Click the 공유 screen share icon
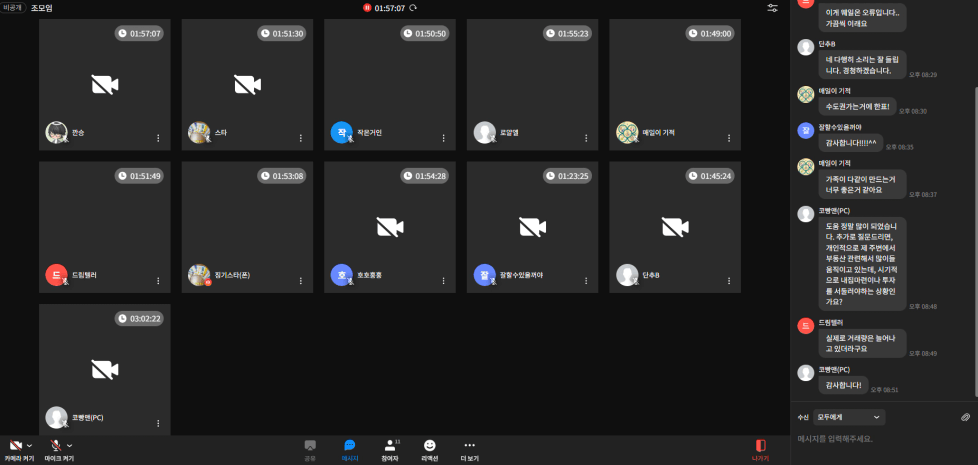Screen dimensions: 978x465 pos(310,446)
